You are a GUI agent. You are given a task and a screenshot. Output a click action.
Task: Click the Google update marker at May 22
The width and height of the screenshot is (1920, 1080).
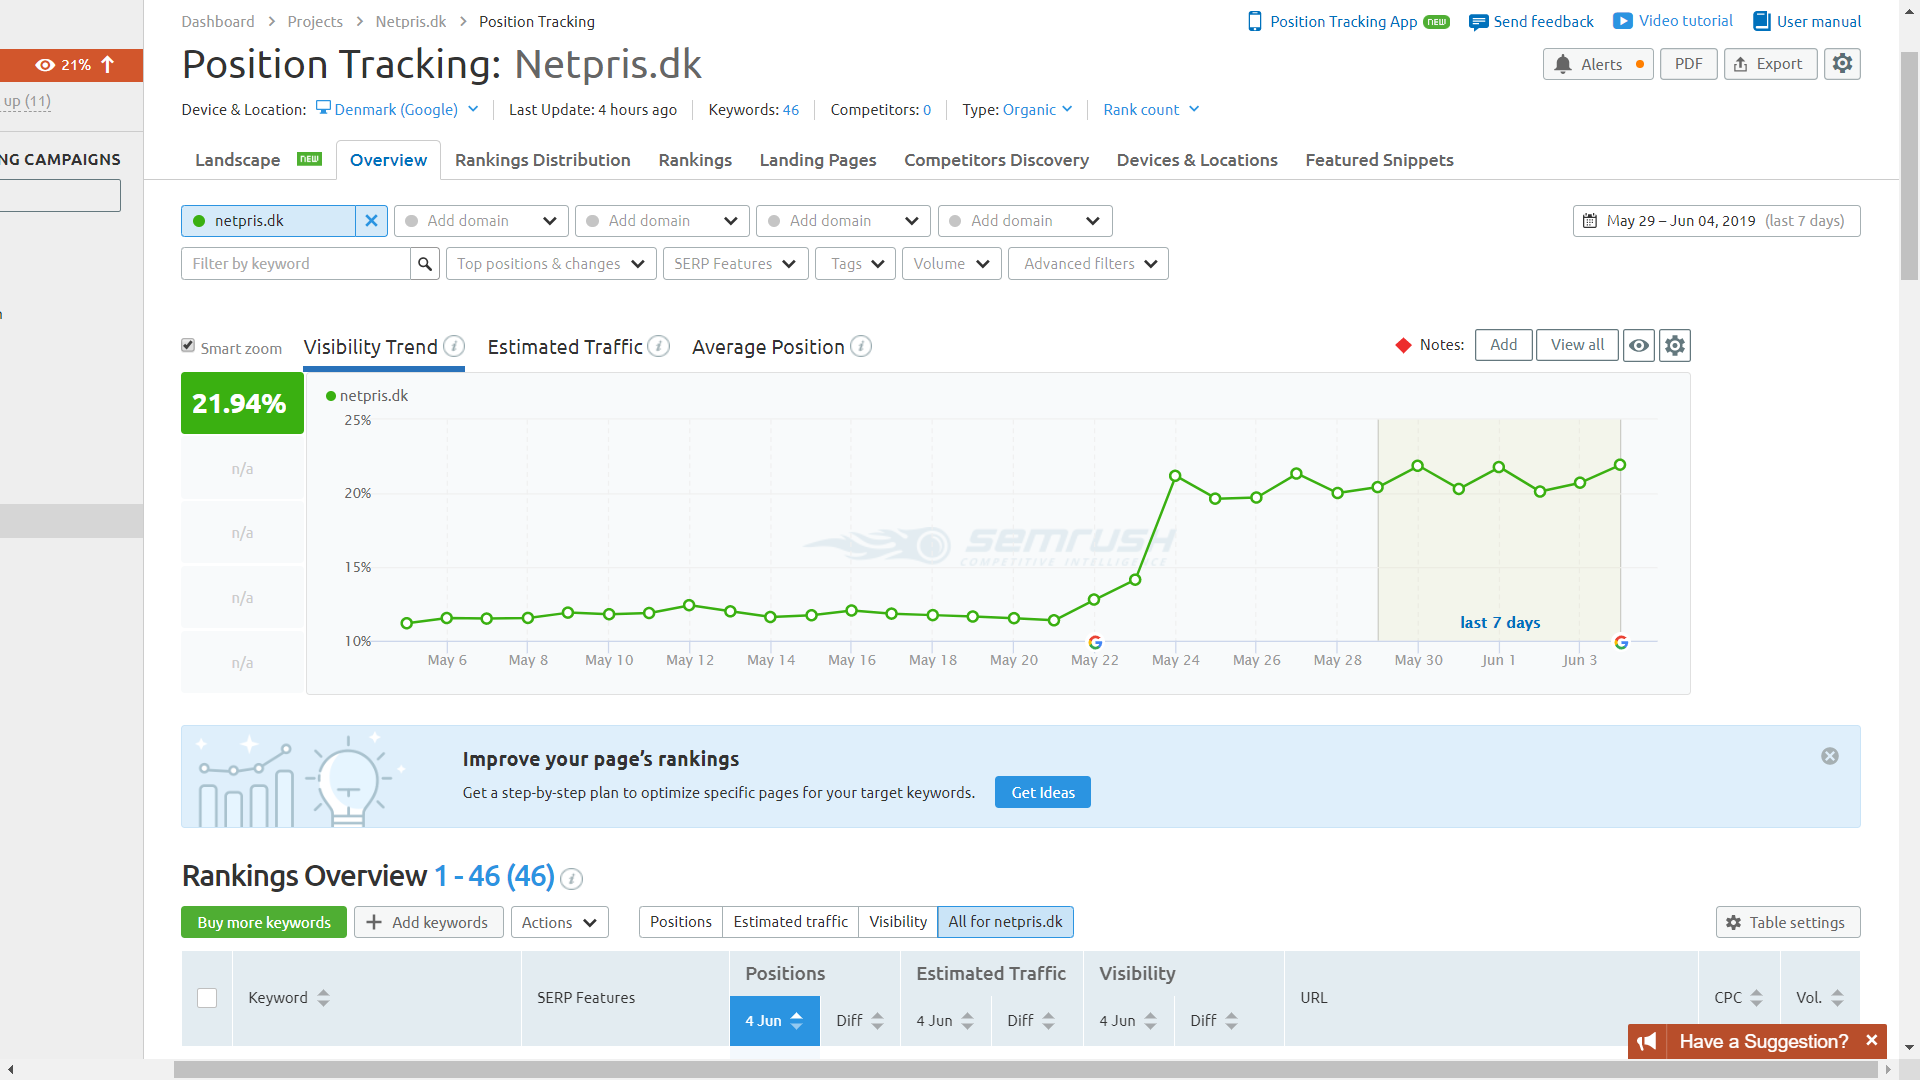[x=1095, y=642]
